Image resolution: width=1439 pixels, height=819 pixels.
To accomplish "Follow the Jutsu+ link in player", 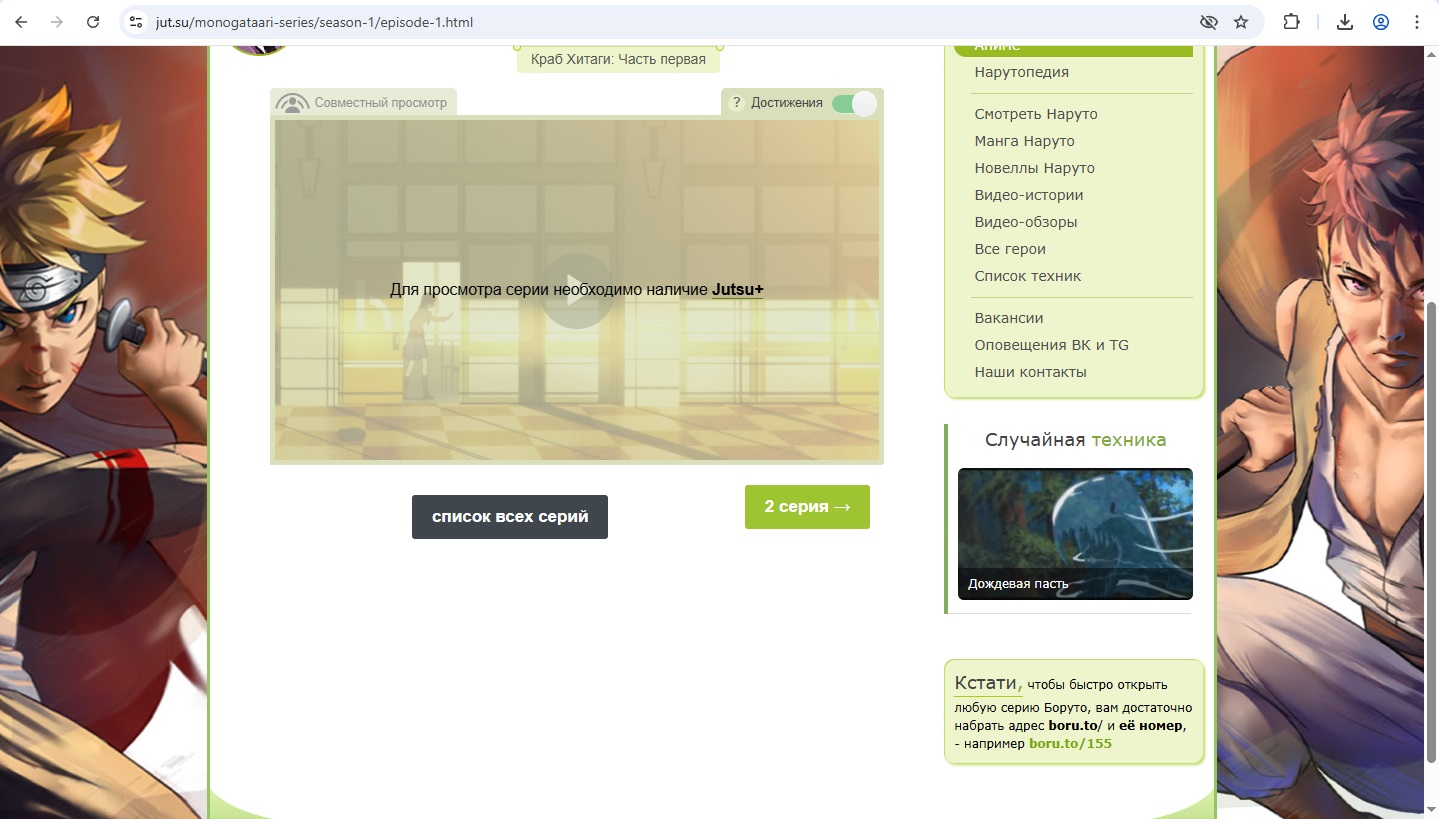I will (737, 290).
